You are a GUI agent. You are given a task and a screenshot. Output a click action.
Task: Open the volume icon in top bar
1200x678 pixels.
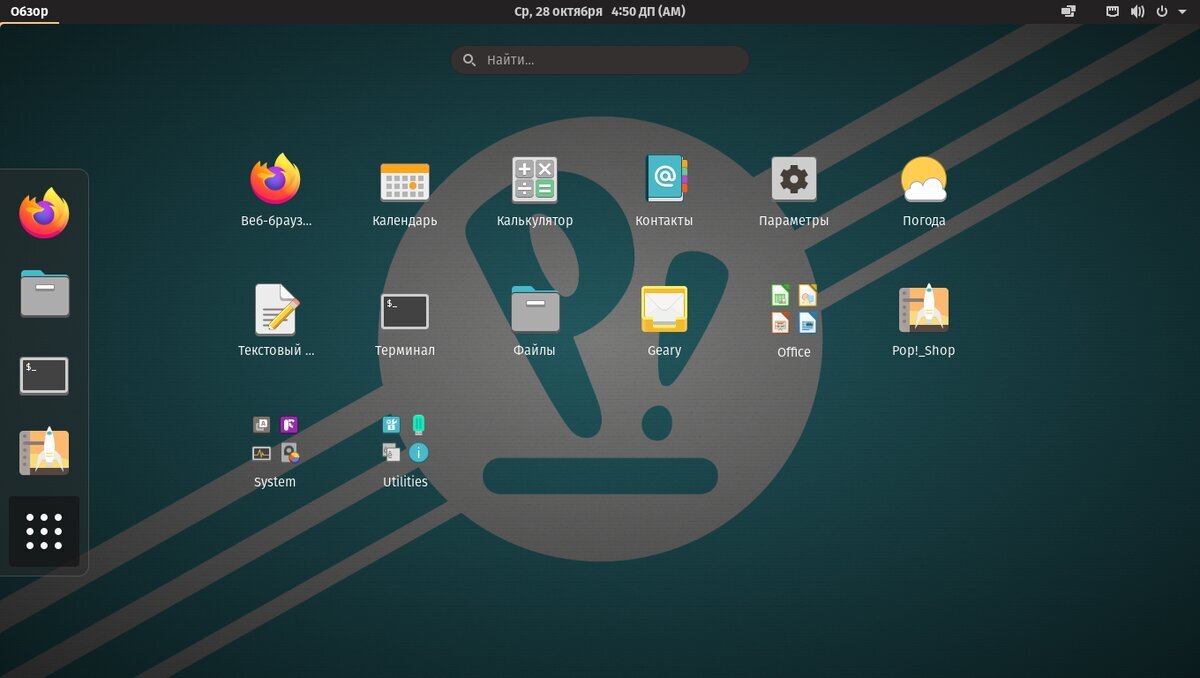tap(1138, 11)
